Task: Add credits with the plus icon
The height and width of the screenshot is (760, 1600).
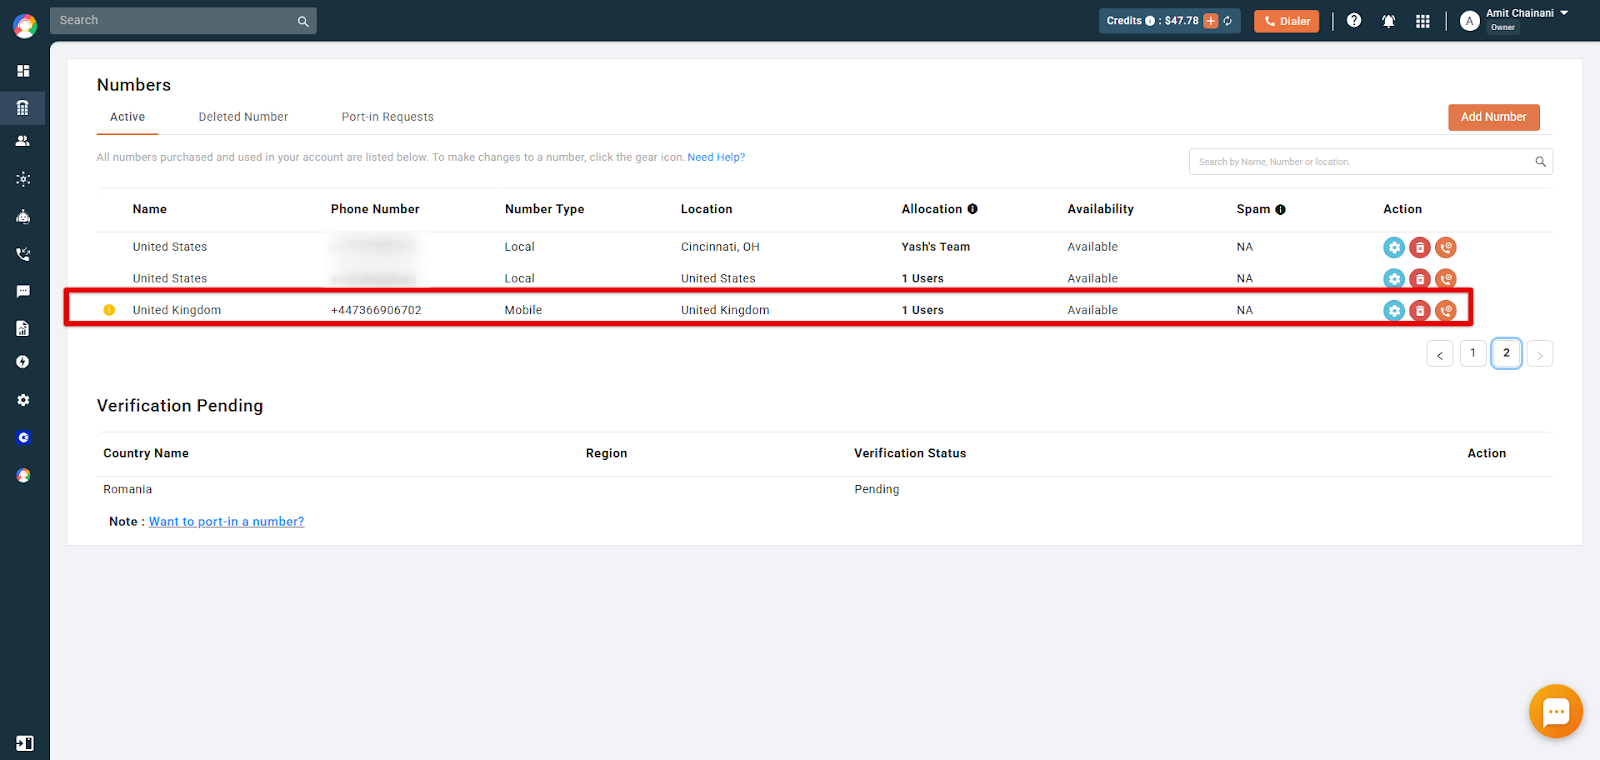Action: point(1211,21)
